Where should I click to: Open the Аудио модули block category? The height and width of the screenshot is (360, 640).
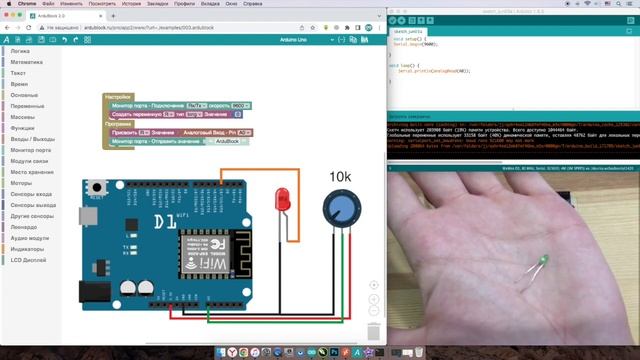[x=30, y=238]
